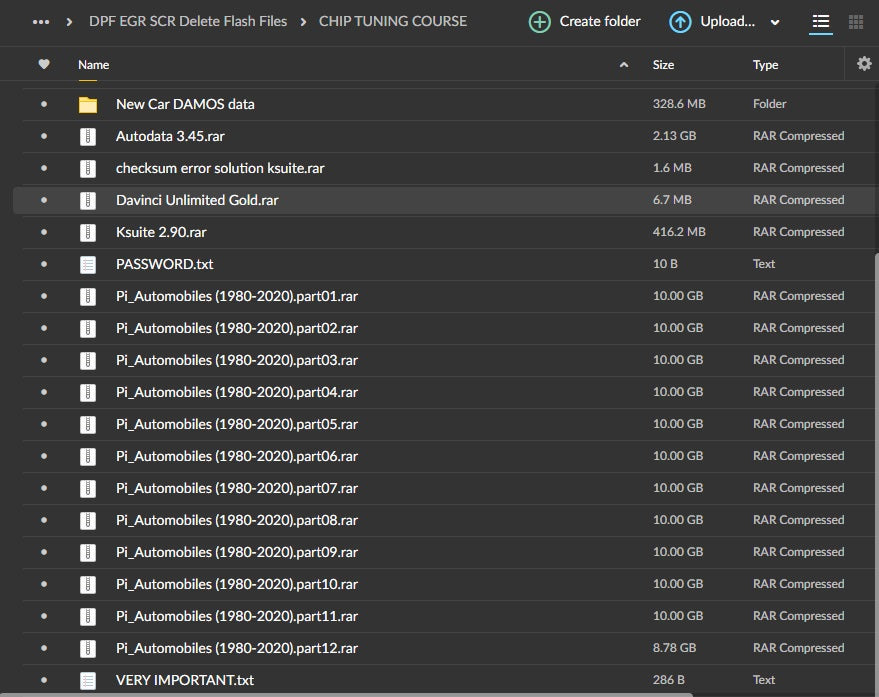Image resolution: width=879 pixels, height=697 pixels.
Task: Open column settings gear icon
Action: tap(864, 64)
